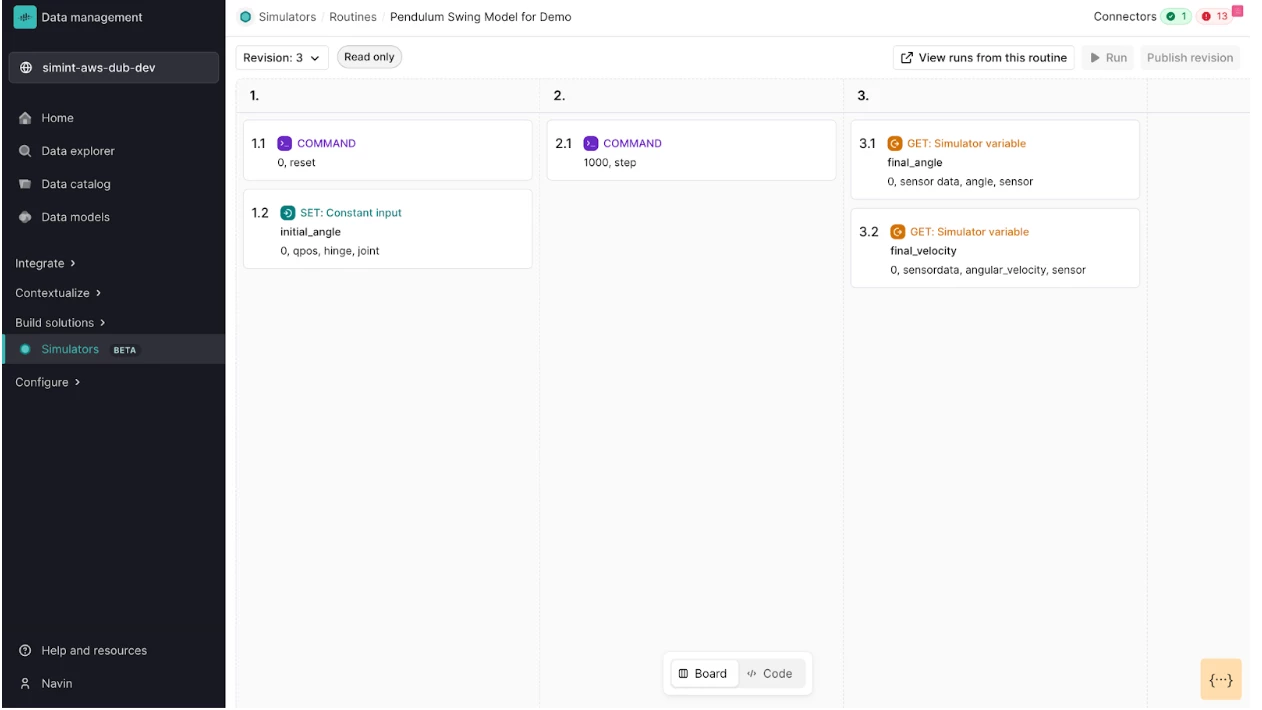Viewport: 1262px width, 710px height.
Task: Switch to Code view
Action: (770, 673)
